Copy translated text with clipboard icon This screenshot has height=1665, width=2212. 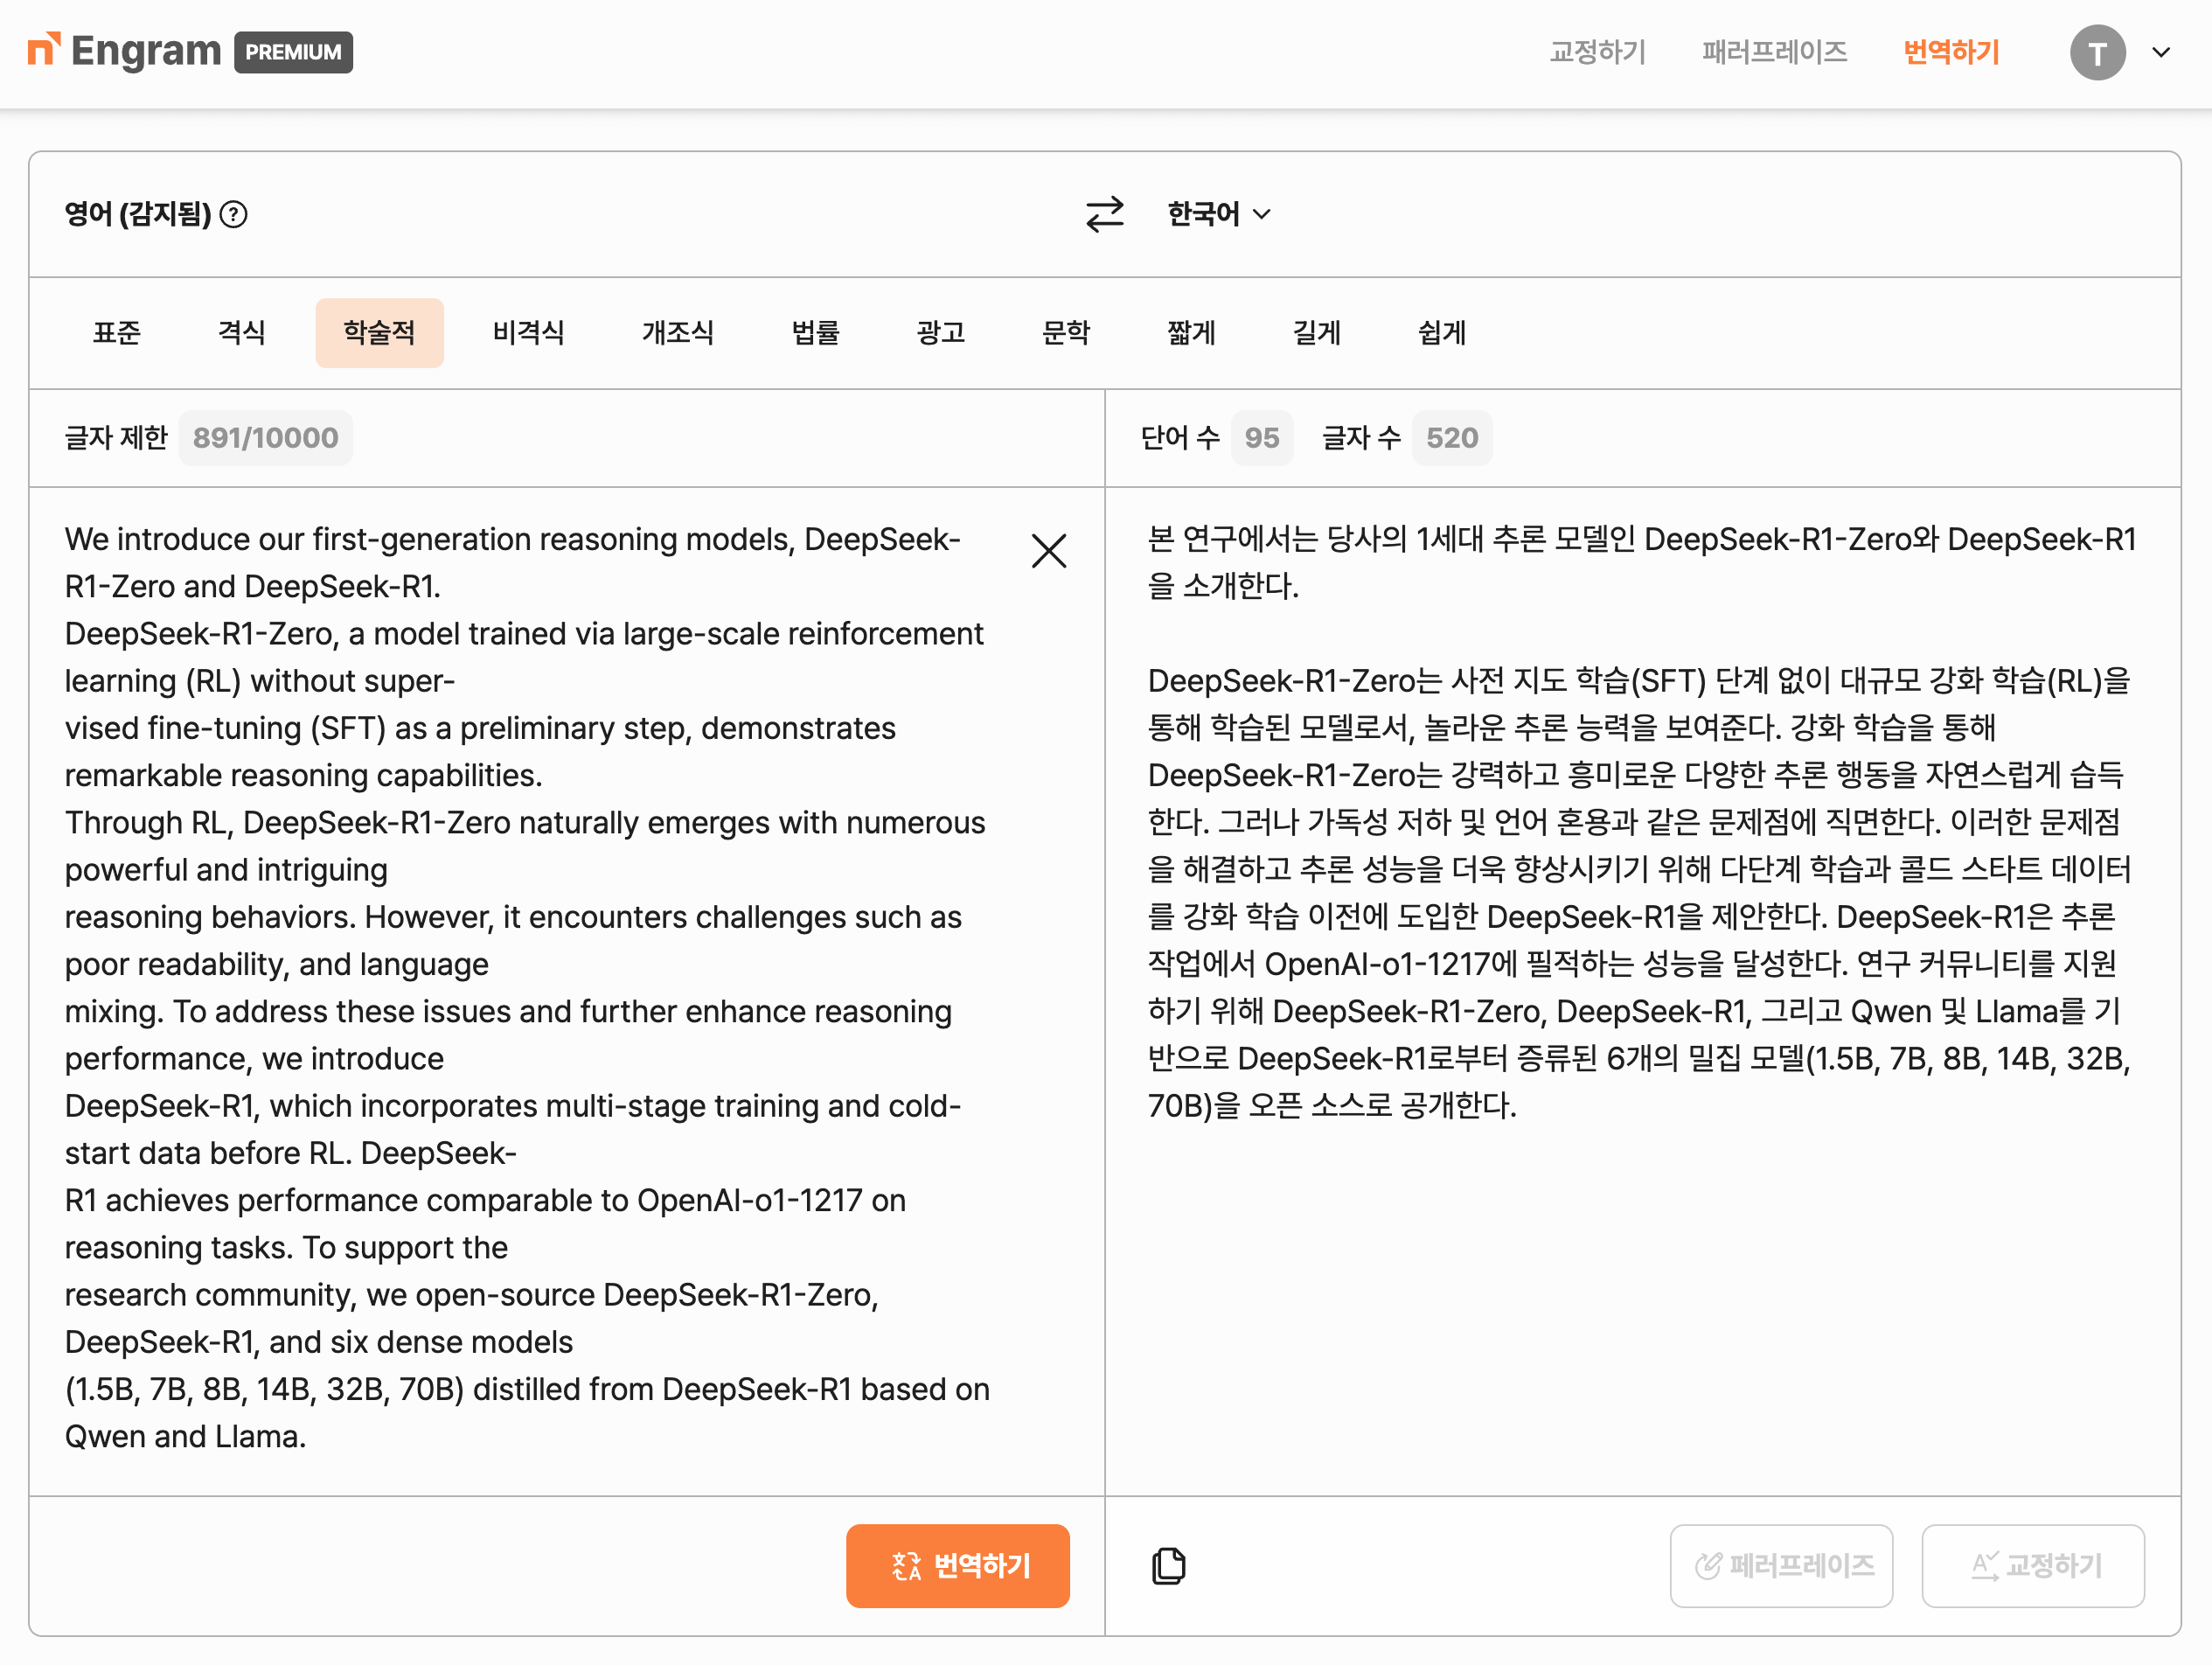[x=1168, y=1565]
